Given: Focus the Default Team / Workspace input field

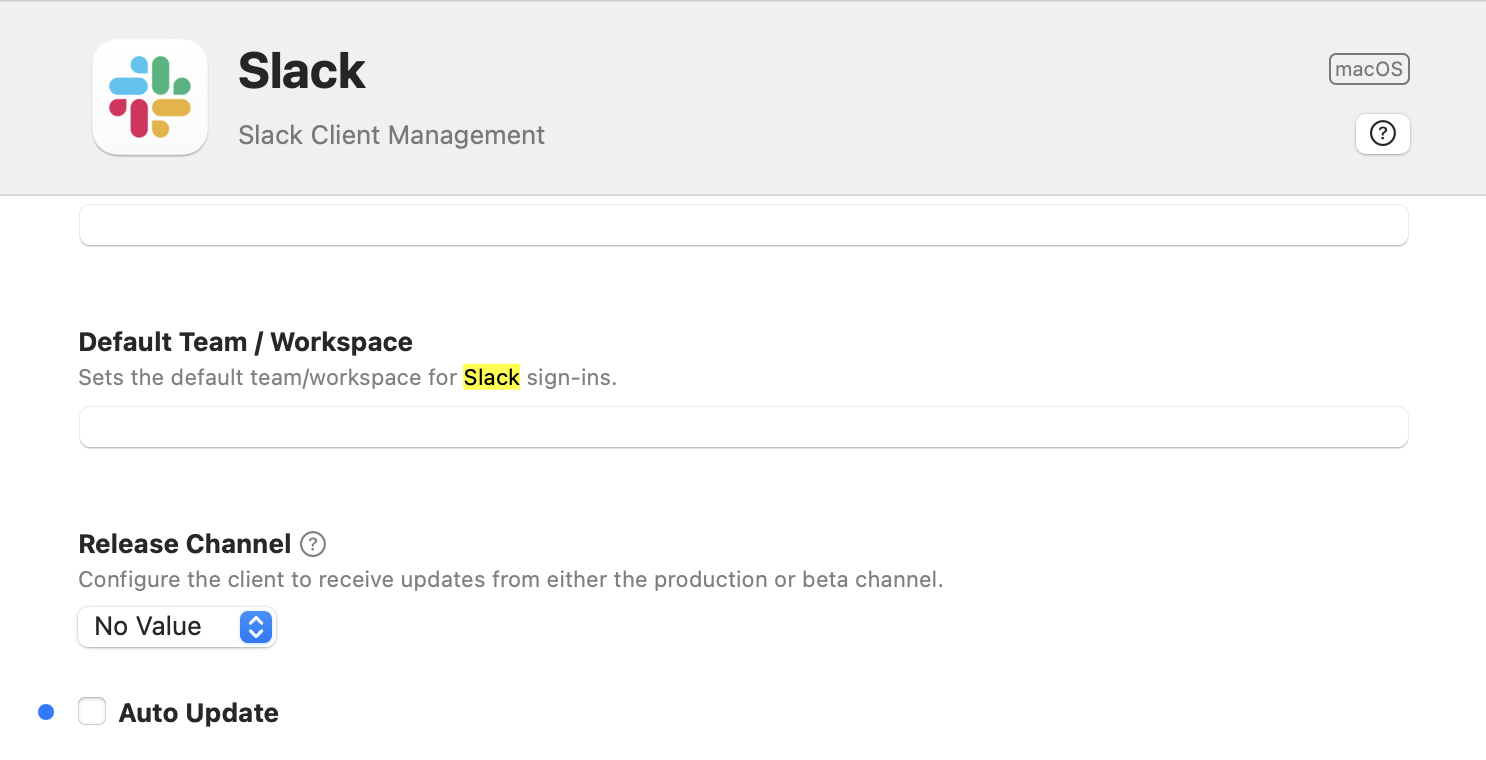Looking at the screenshot, I should pyautogui.click(x=743, y=427).
